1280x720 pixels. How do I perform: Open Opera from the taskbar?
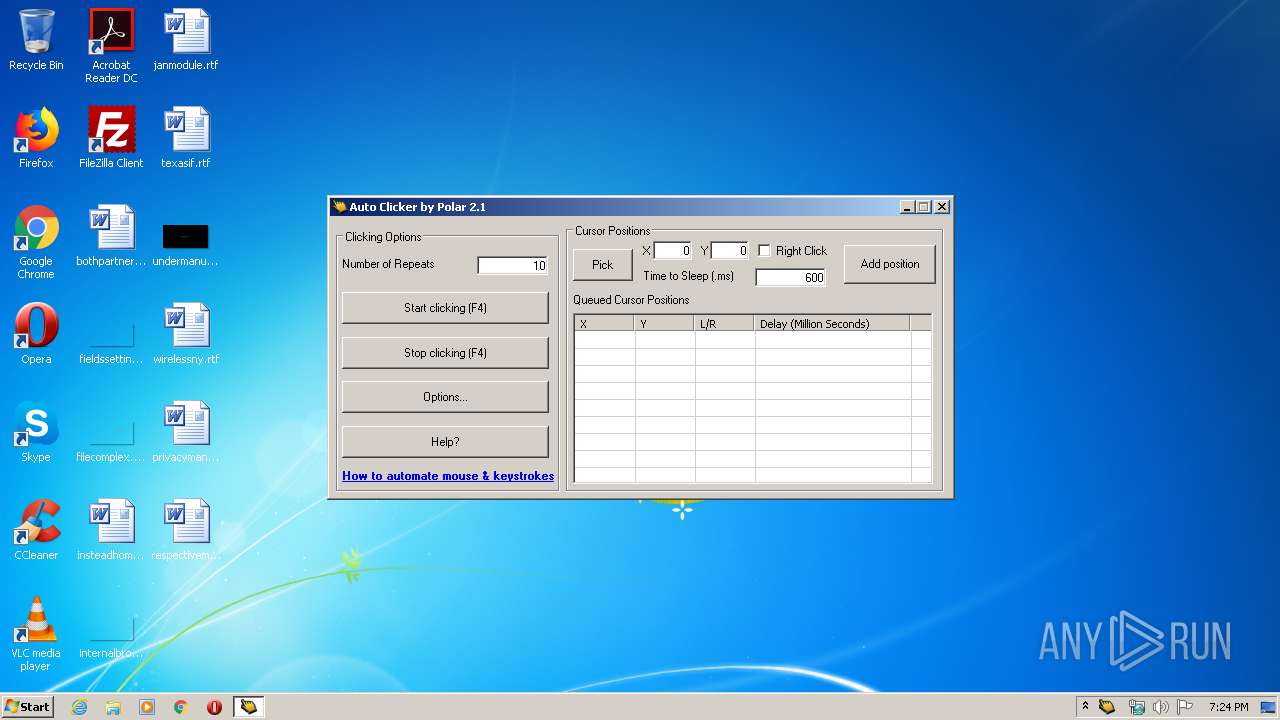tap(214, 707)
